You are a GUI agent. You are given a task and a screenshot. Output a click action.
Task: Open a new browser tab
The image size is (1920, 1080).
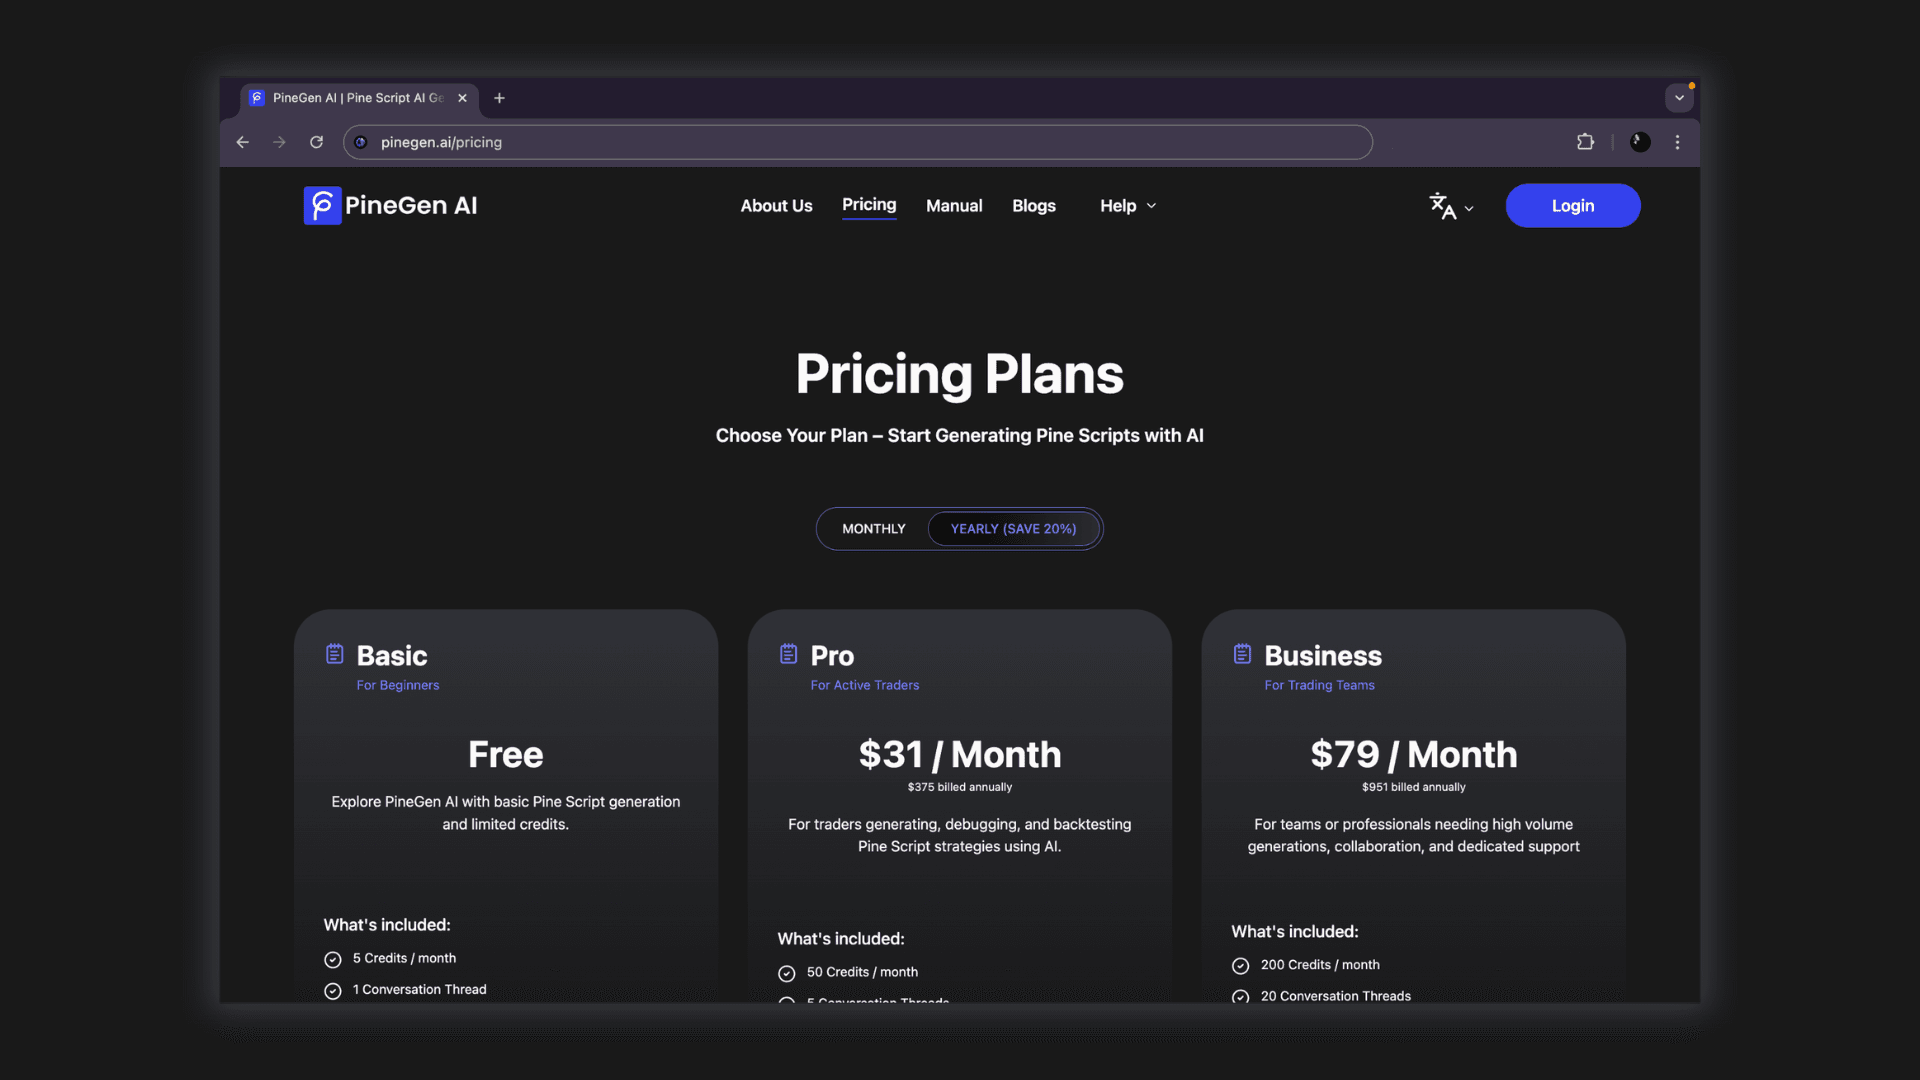point(499,98)
